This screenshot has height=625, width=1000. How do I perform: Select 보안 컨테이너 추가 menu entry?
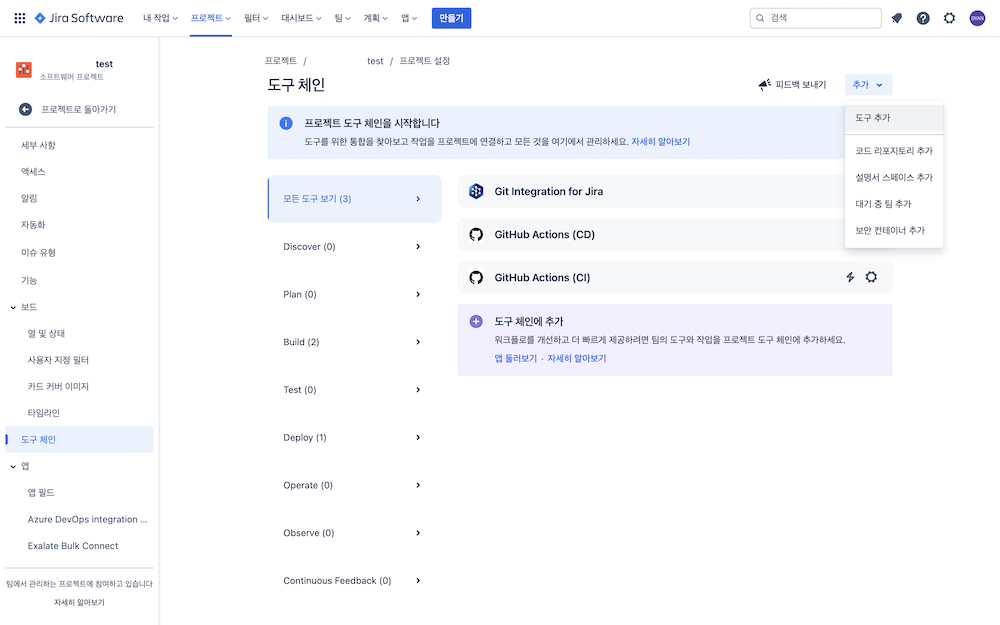click(x=893, y=230)
